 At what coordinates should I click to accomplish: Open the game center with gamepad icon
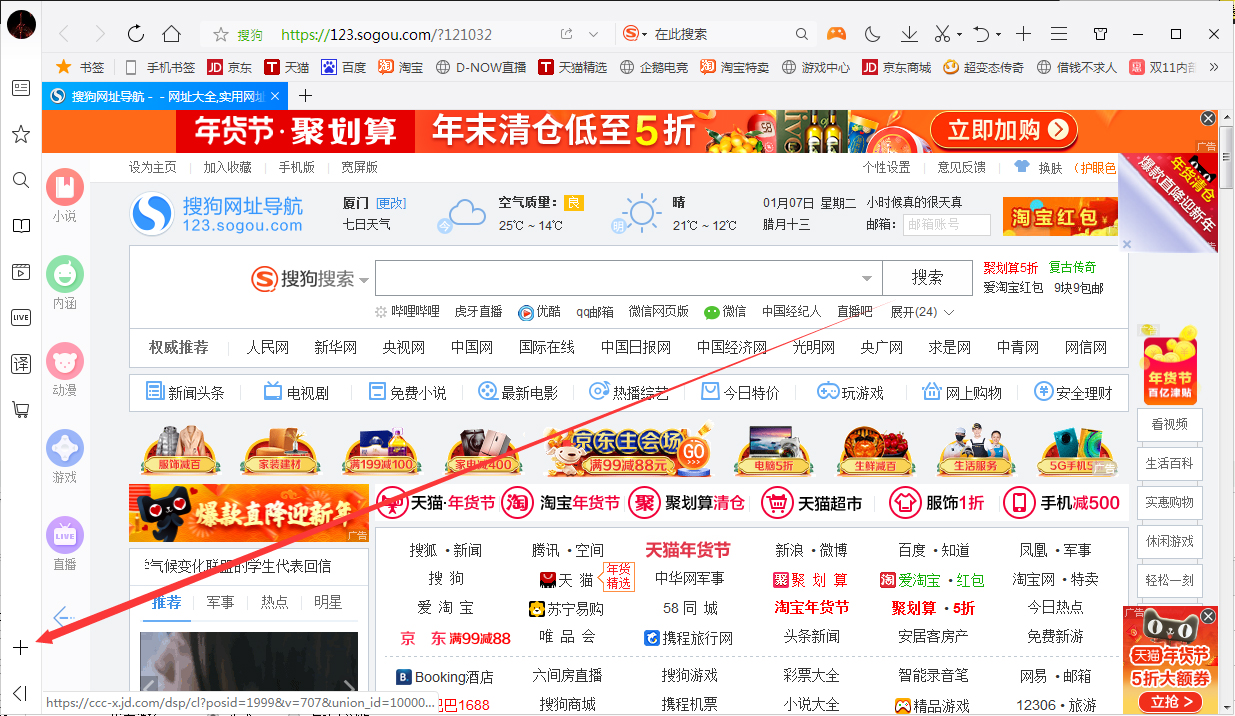(x=835, y=33)
